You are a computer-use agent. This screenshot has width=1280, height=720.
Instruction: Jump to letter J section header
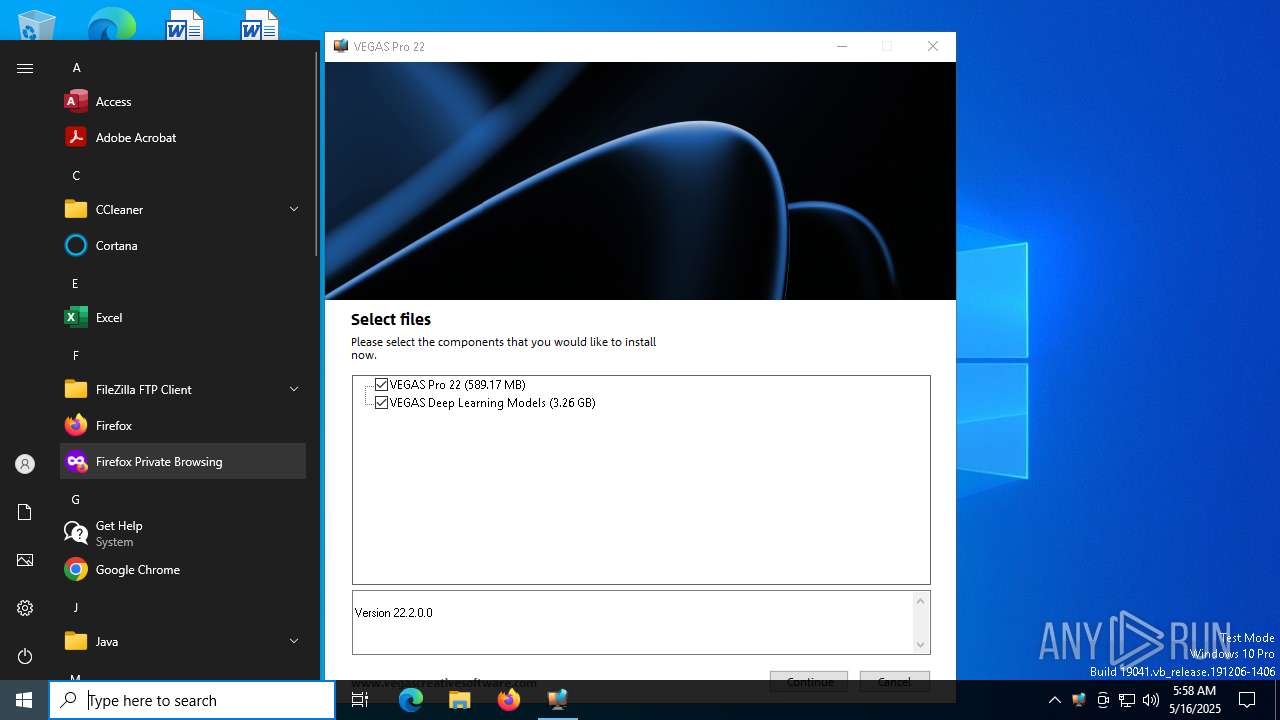[x=75, y=608]
